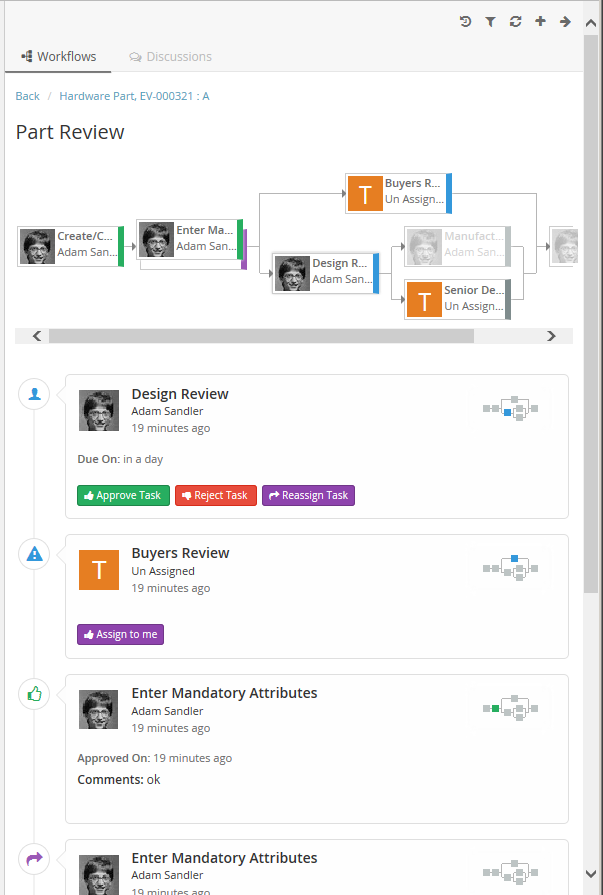Image resolution: width=603 pixels, height=895 pixels.
Task: Click the user timeline icon for Design Review
Action: (x=34, y=394)
